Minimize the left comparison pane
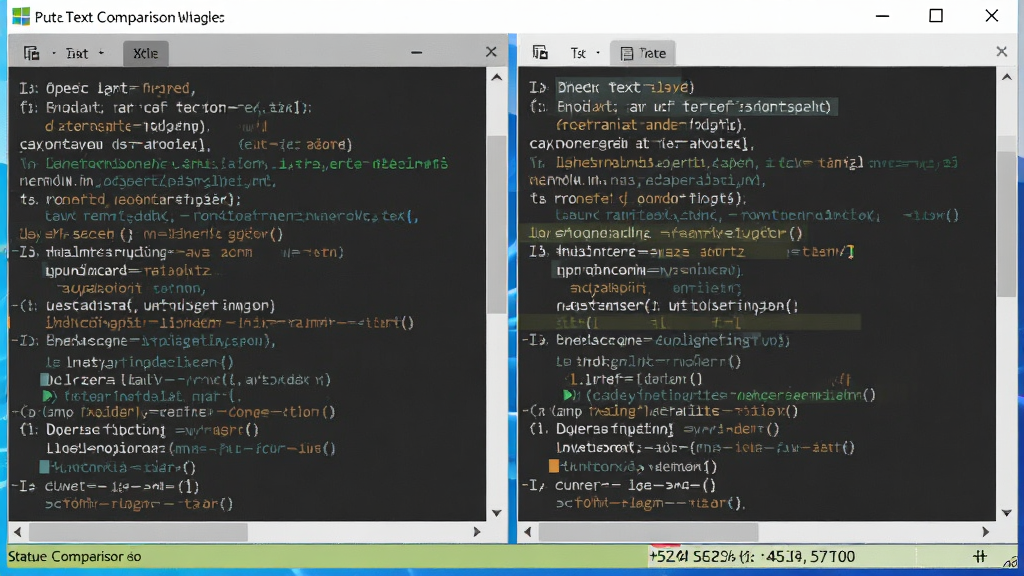The height and width of the screenshot is (576, 1024). tap(417, 52)
